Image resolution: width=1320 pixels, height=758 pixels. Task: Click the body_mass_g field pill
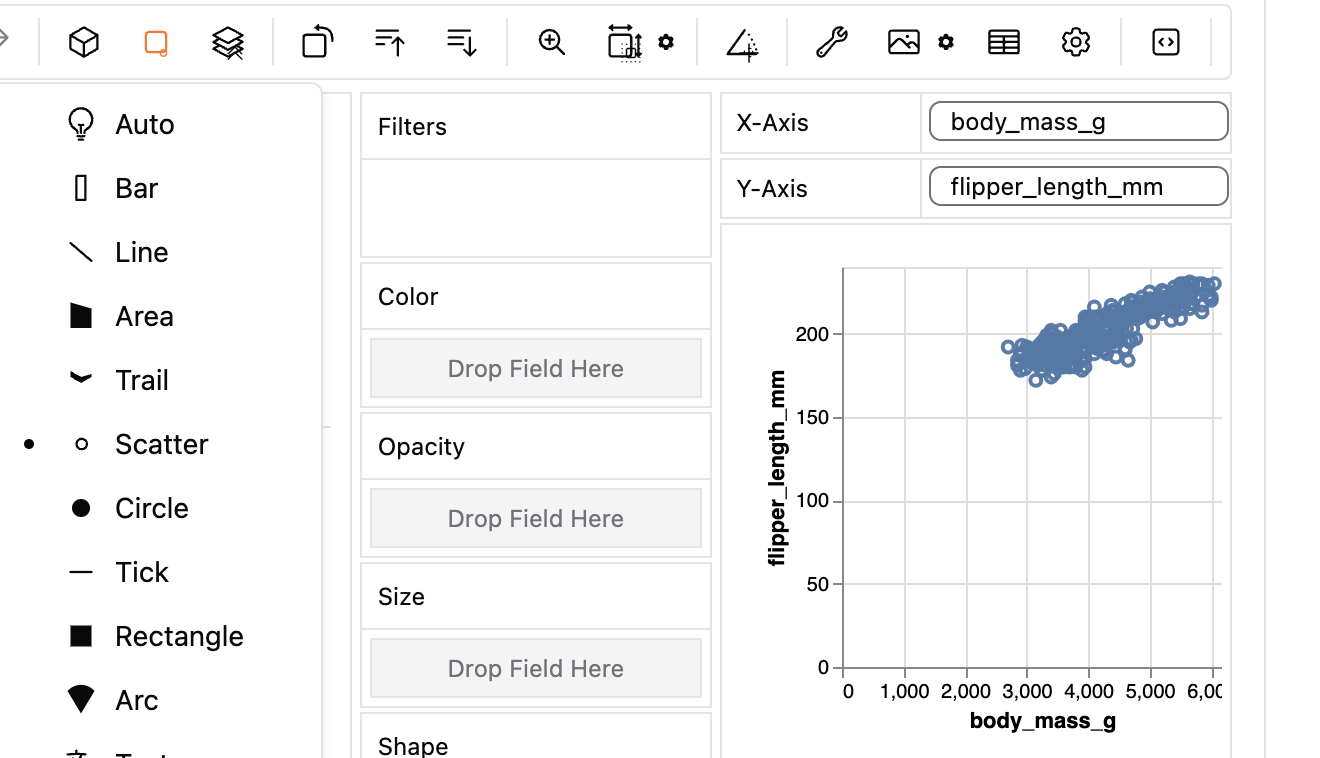pos(1077,121)
